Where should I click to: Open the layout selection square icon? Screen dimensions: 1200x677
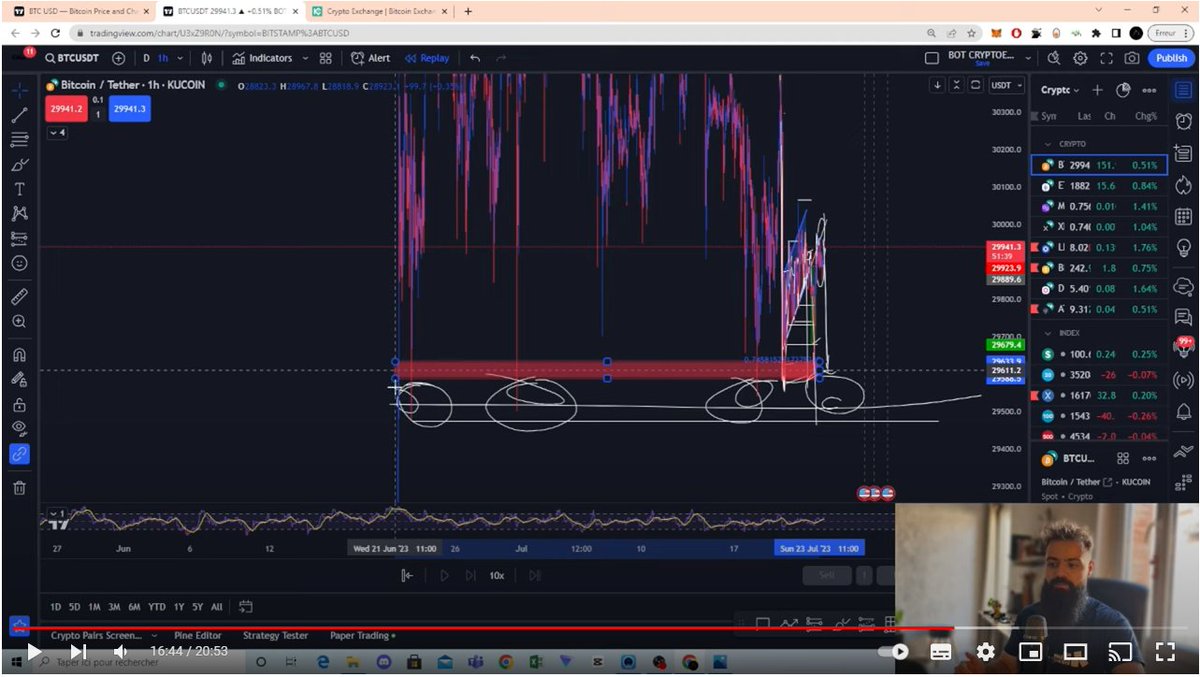coord(932,58)
